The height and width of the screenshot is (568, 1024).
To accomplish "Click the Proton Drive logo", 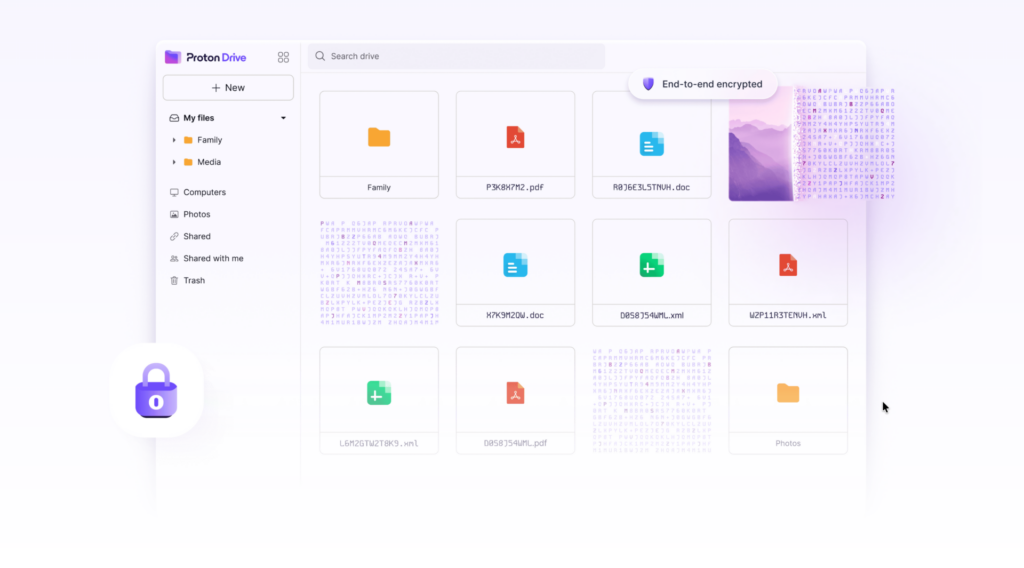I will (205, 57).
